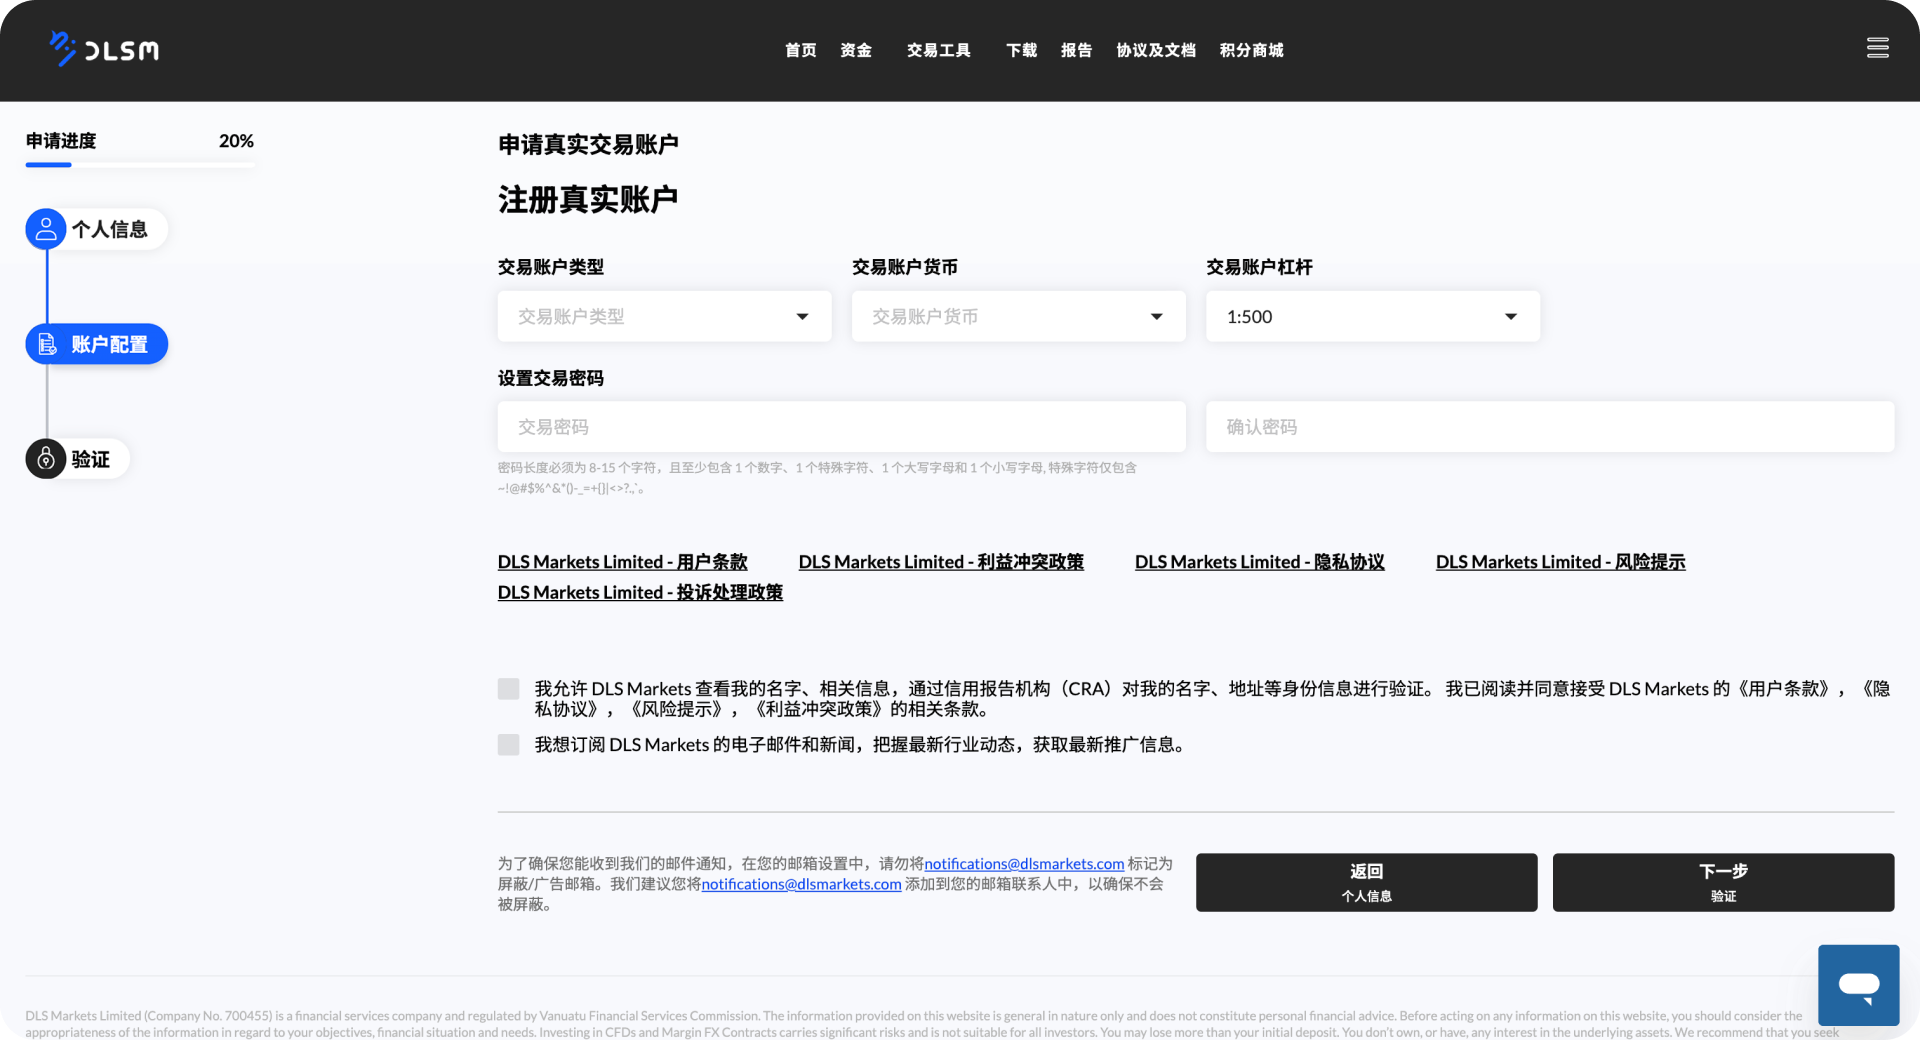Select 协议及文档 in the navigation bar

pos(1156,50)
